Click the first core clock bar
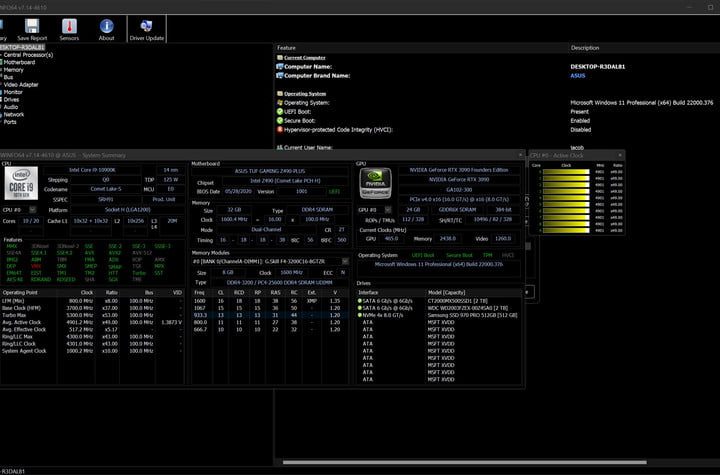 (566, 172)
